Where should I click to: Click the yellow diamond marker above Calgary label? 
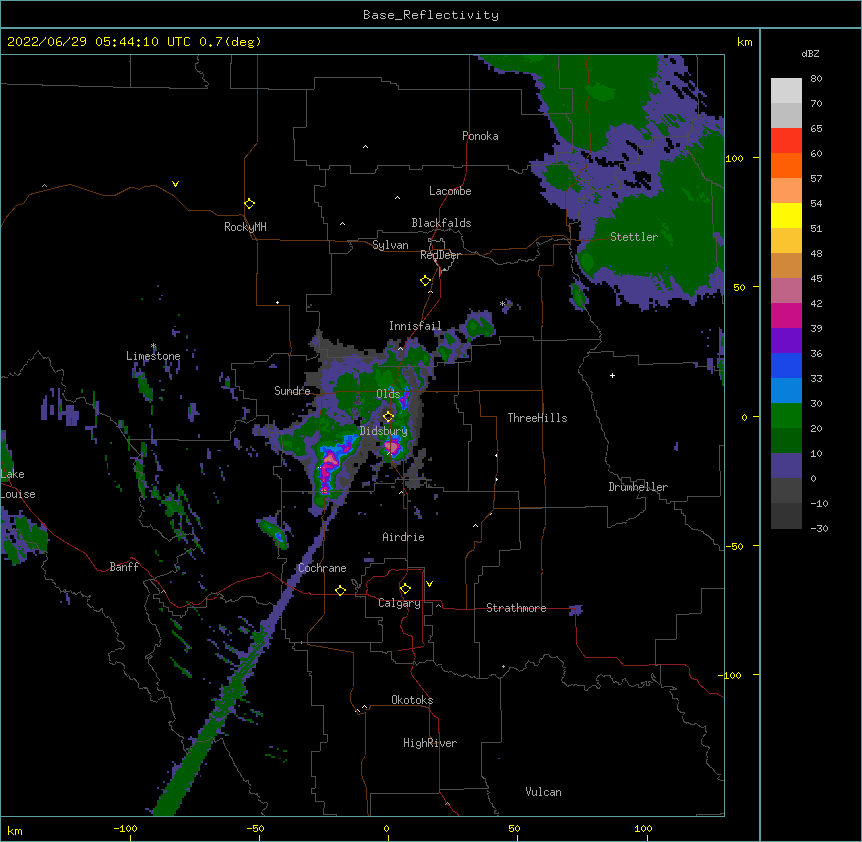(405, 589)
